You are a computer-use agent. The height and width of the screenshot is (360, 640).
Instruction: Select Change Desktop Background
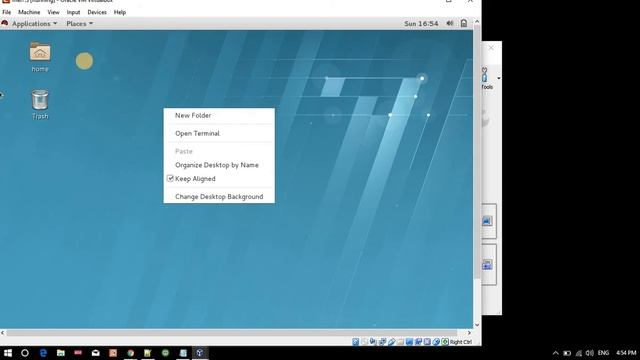tap(219, 196)
